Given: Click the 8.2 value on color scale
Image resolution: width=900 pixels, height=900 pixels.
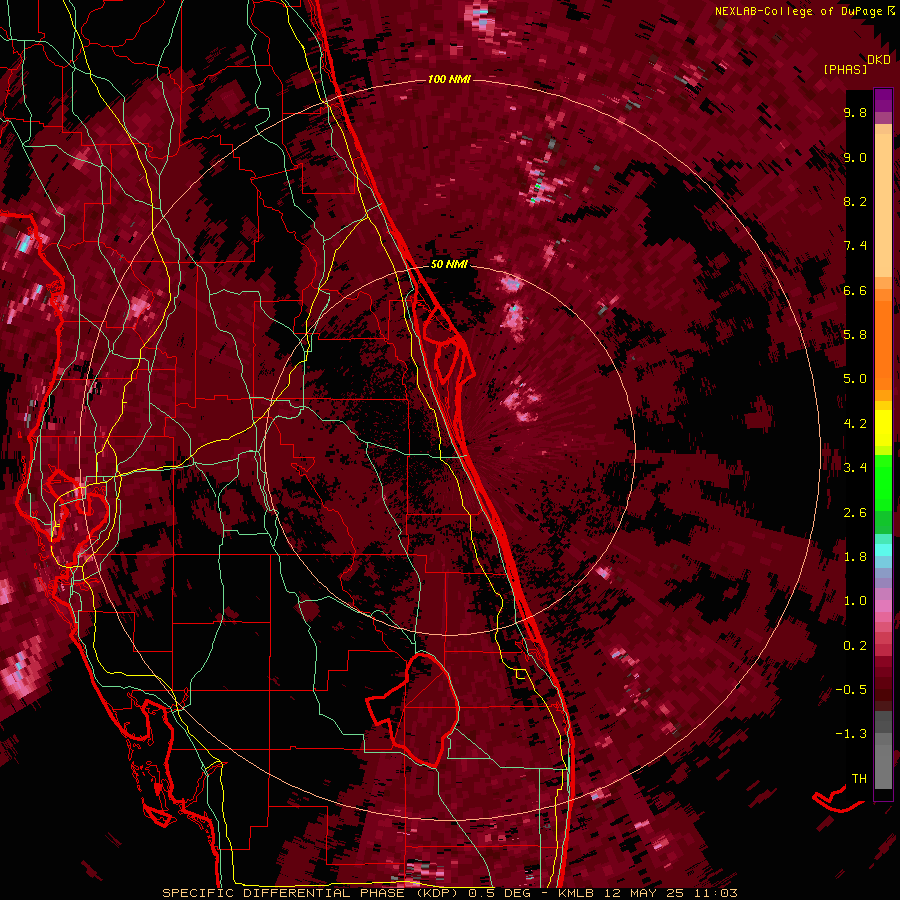Looking at the screenshot, I should (x=855, y=201).
